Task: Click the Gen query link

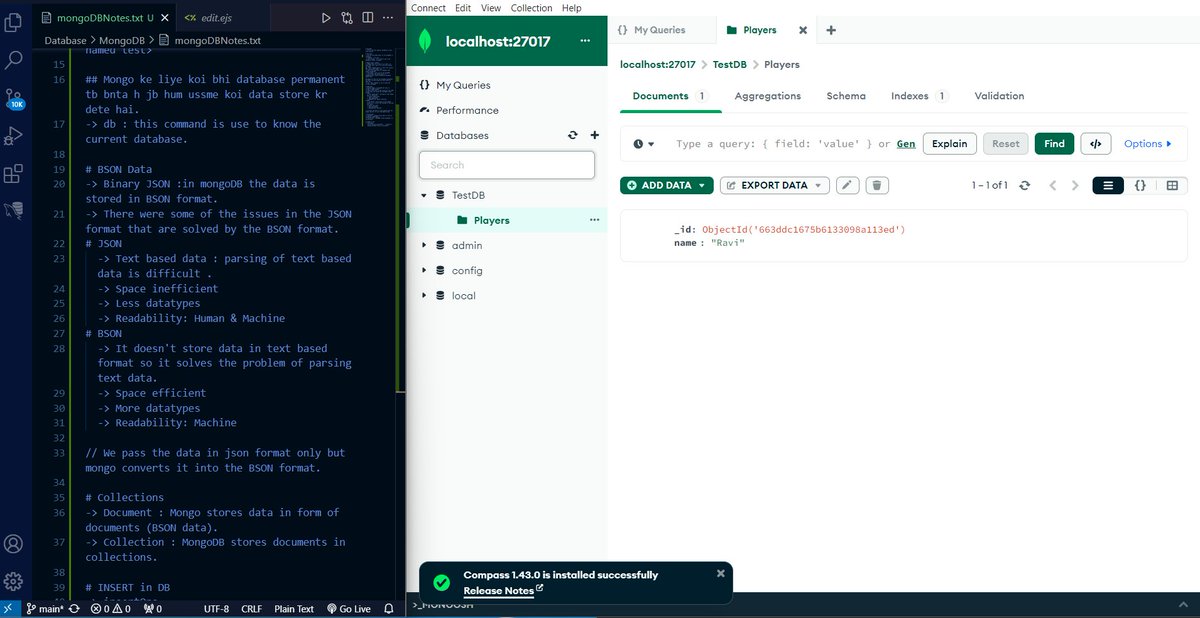Action: coord(905,144)
